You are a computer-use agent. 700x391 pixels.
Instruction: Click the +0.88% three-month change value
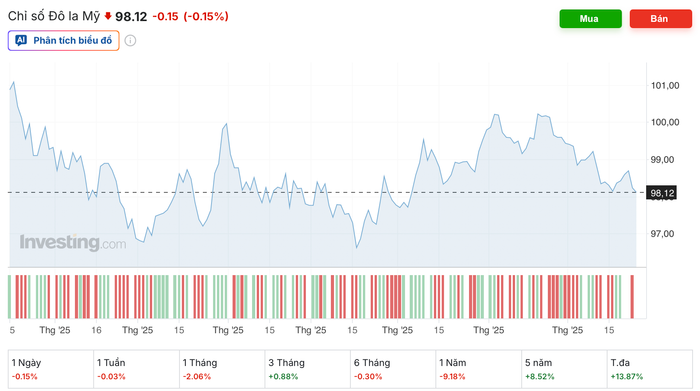pyautogui.click(x=283, y=376)
